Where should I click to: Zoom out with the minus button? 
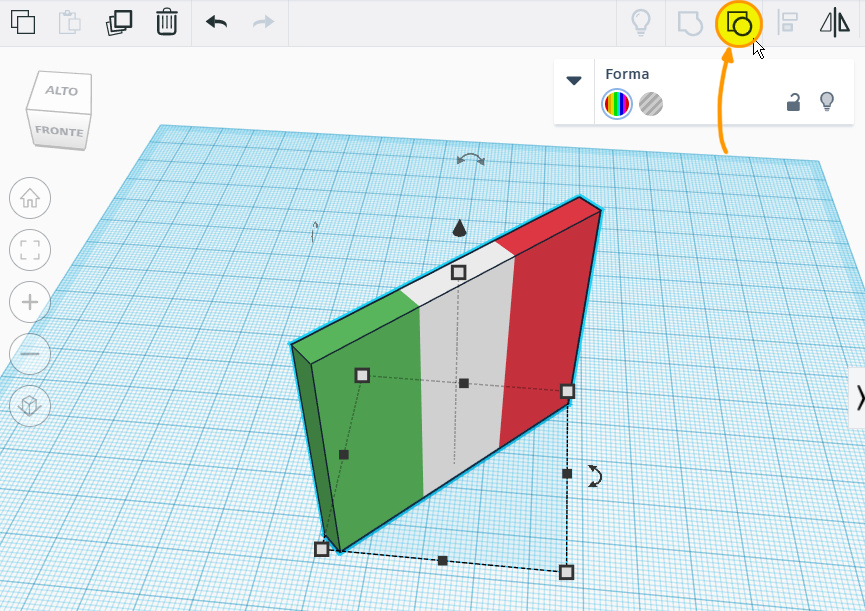(30, 353)
